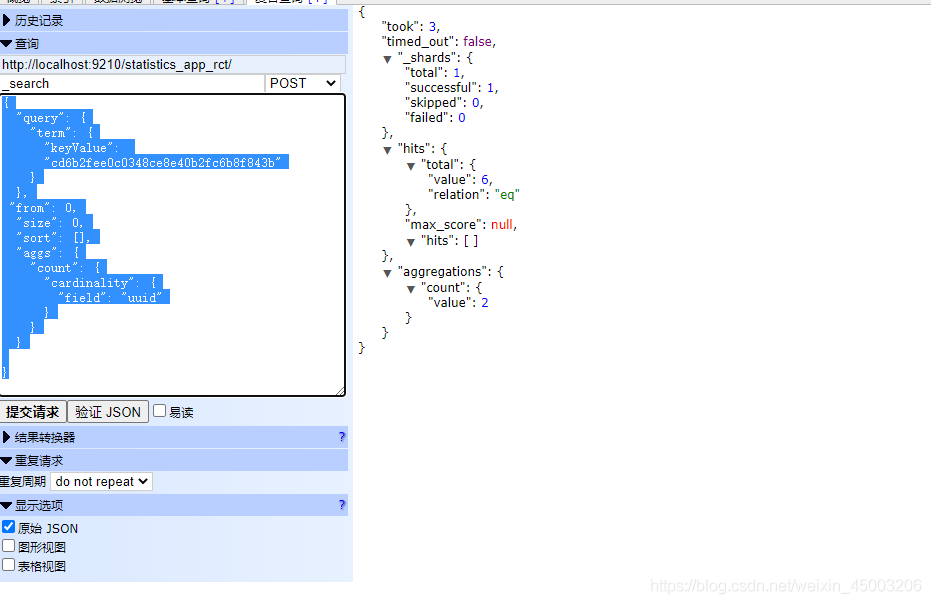Click the count "value": 2 entry
The image size is (931, 604).
click(x=458, y=303)
